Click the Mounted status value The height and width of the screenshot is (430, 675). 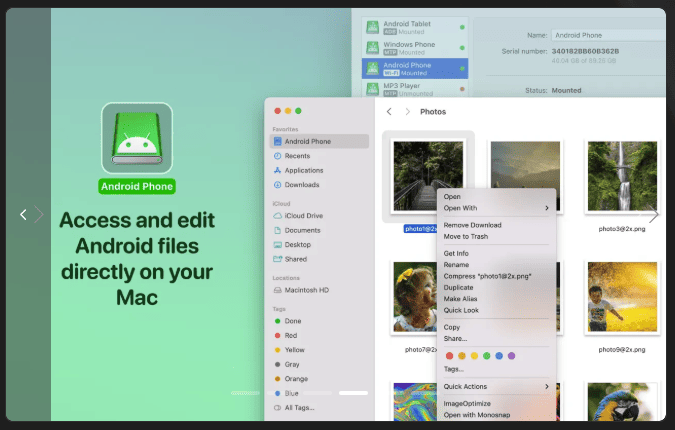(566, 90)
